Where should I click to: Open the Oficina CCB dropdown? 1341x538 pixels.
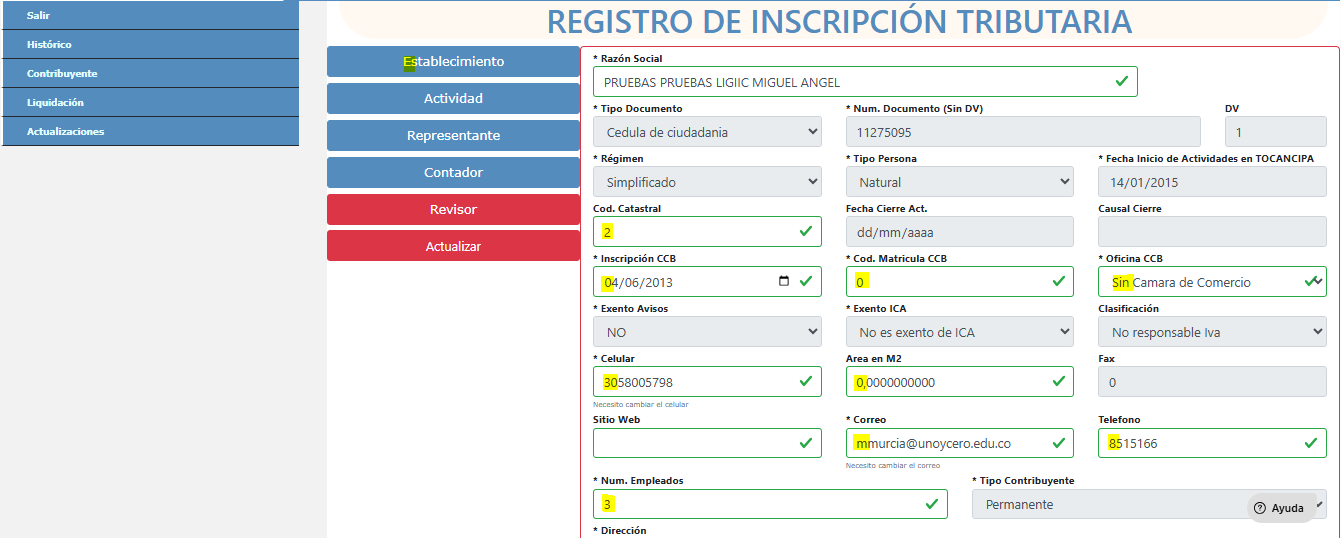tap(1213, 282)
